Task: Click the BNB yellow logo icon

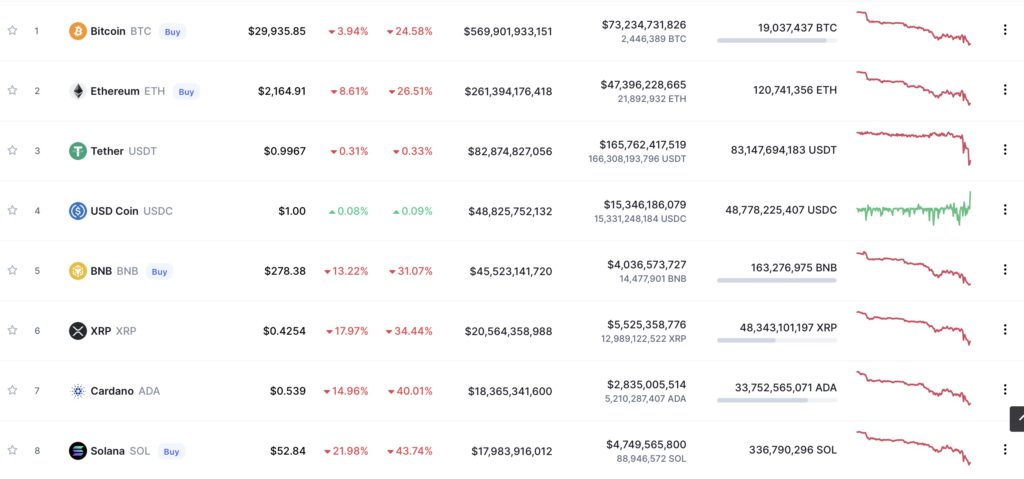Action: 77,271
